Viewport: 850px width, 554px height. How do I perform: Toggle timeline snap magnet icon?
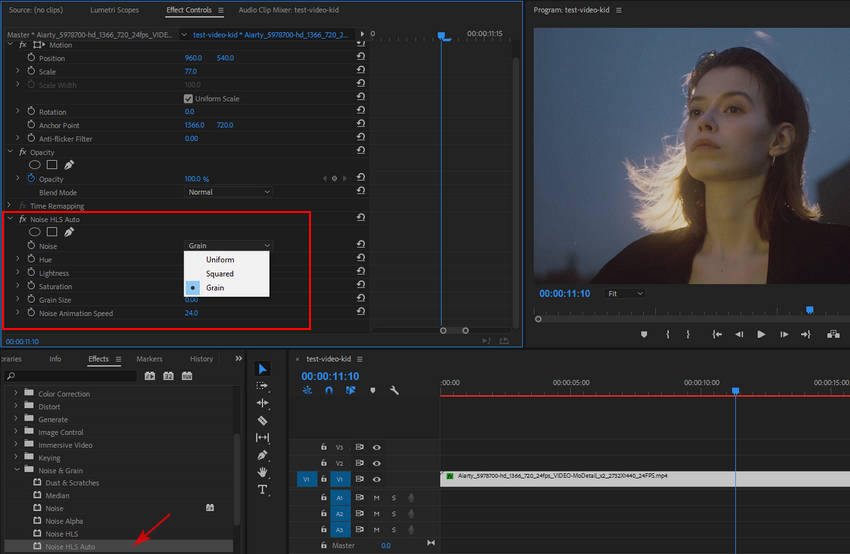pos(329,390)
